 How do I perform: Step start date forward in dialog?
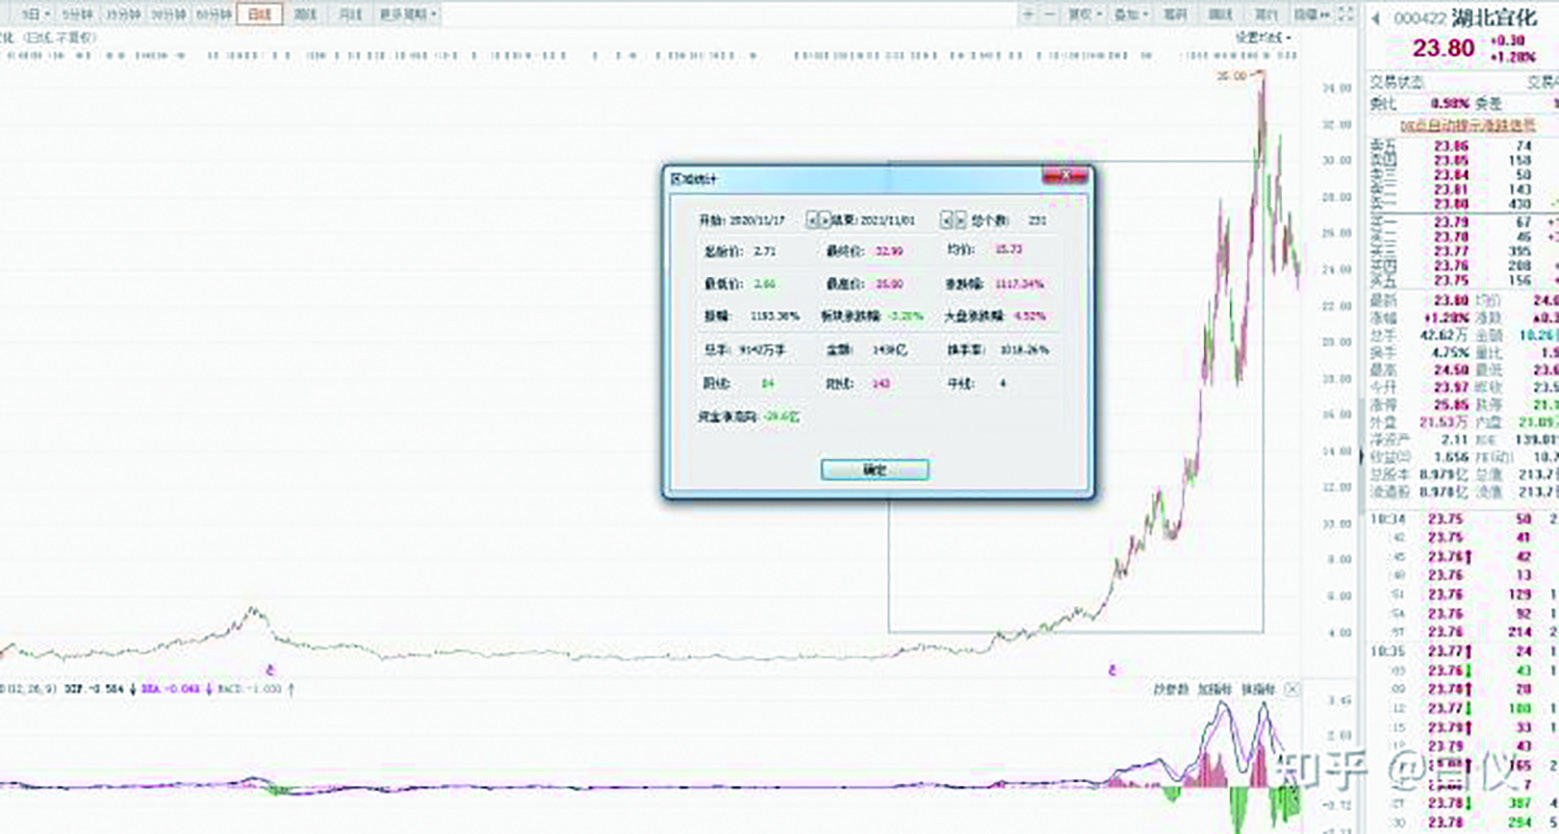coord(825,220)
